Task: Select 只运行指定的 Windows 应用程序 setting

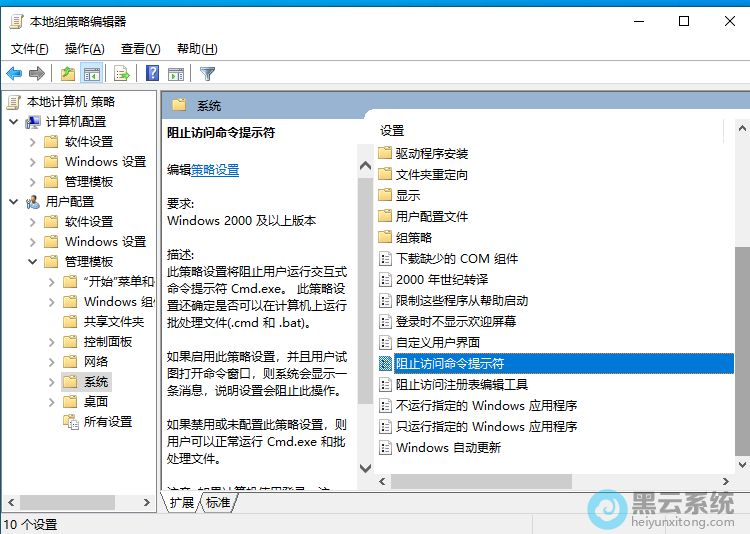Action: click(x=478, y=427)
